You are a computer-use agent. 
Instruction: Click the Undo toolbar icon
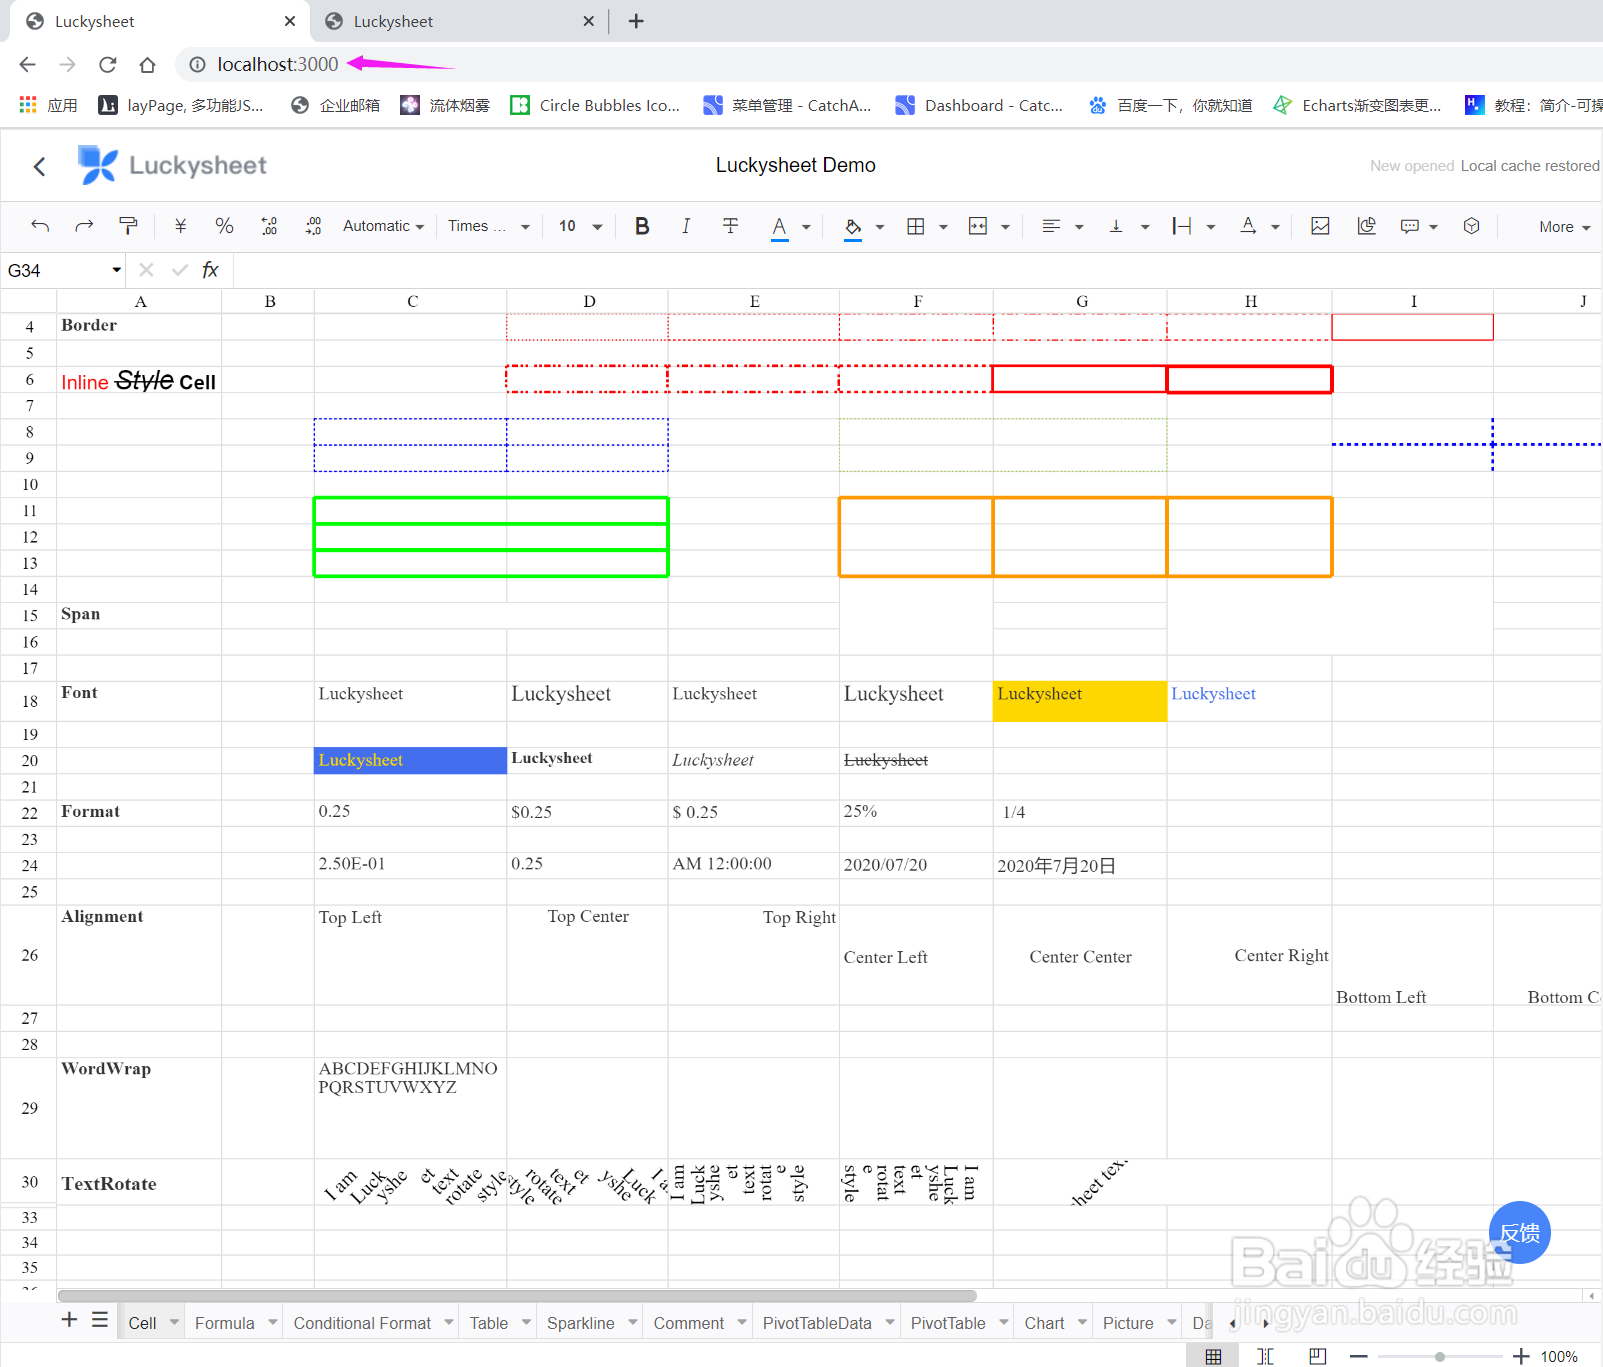40,226
